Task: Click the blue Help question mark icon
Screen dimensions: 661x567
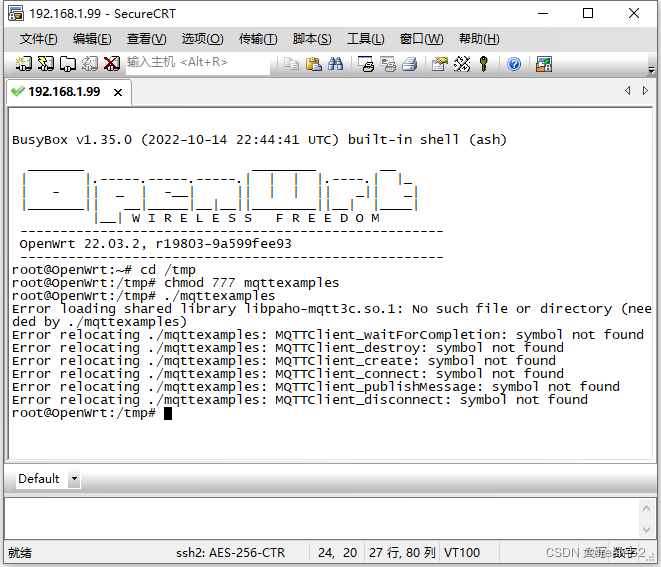Action: pyautogui.click(x=514, y=64)
